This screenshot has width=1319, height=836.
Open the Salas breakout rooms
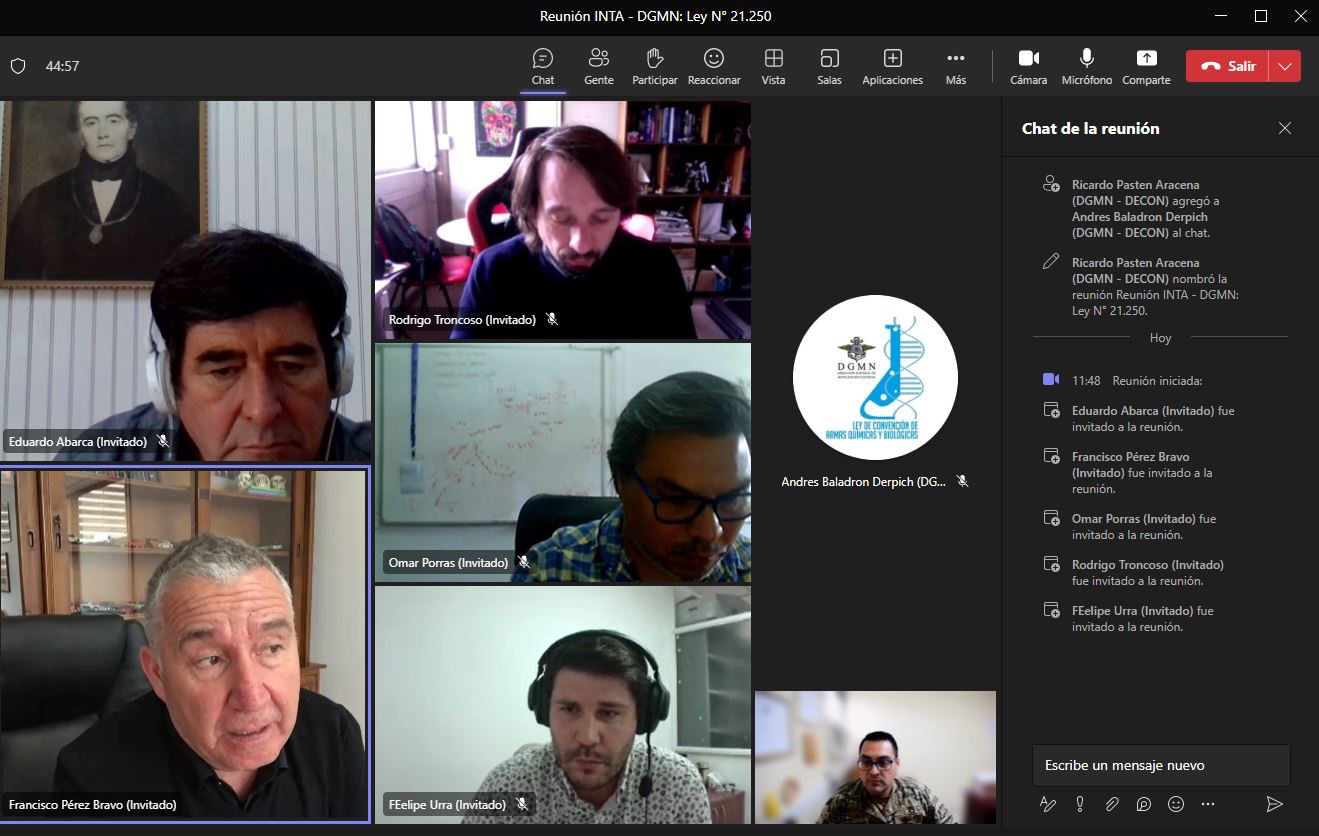[829, 66]
